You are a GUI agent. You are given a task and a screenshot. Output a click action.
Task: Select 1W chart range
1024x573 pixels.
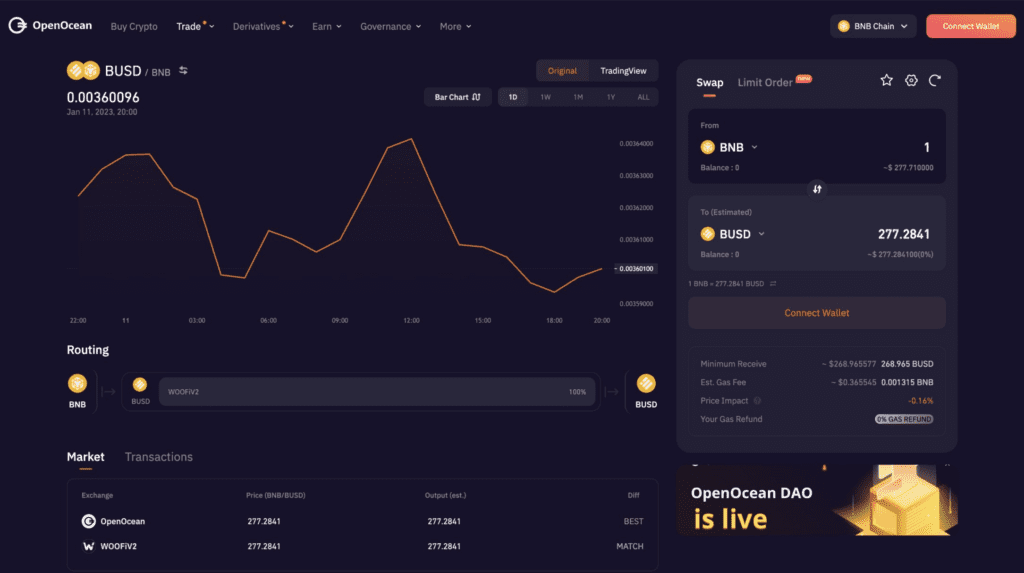click(545, 97)
